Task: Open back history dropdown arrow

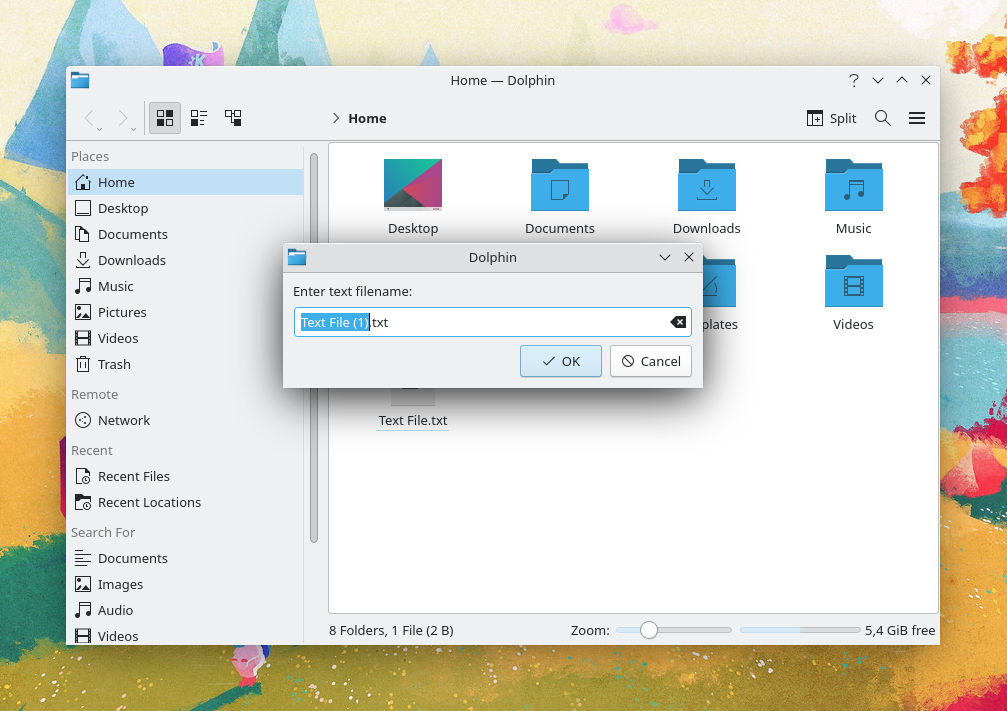Action: (x=100, y=130)
